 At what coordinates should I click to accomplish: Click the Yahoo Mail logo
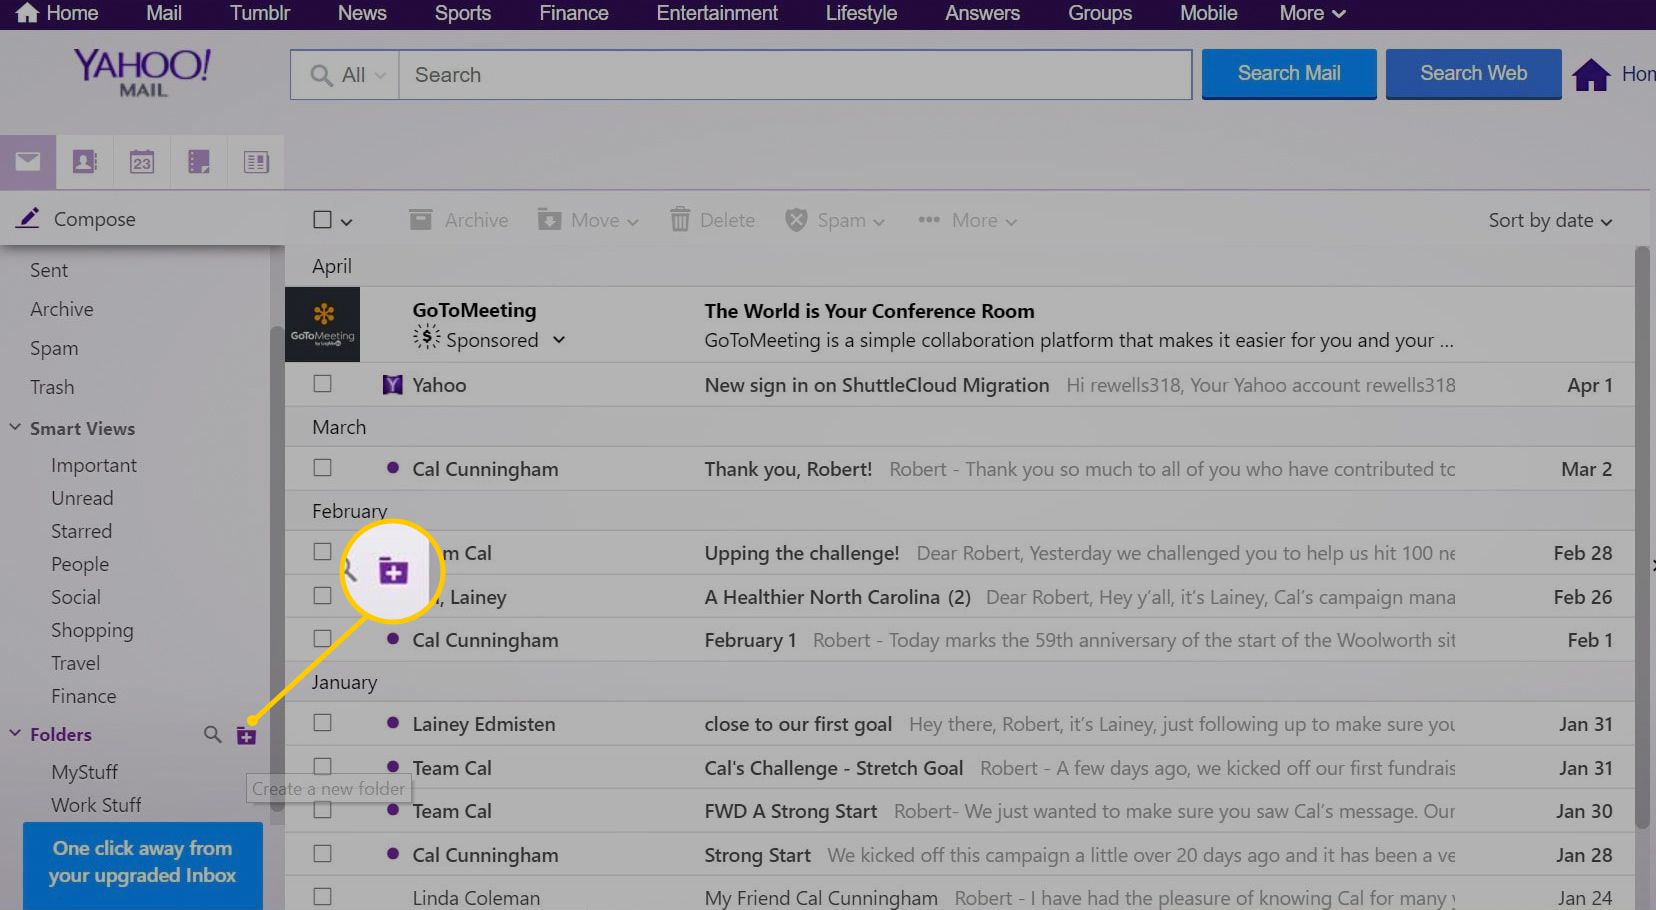point(142,73)
